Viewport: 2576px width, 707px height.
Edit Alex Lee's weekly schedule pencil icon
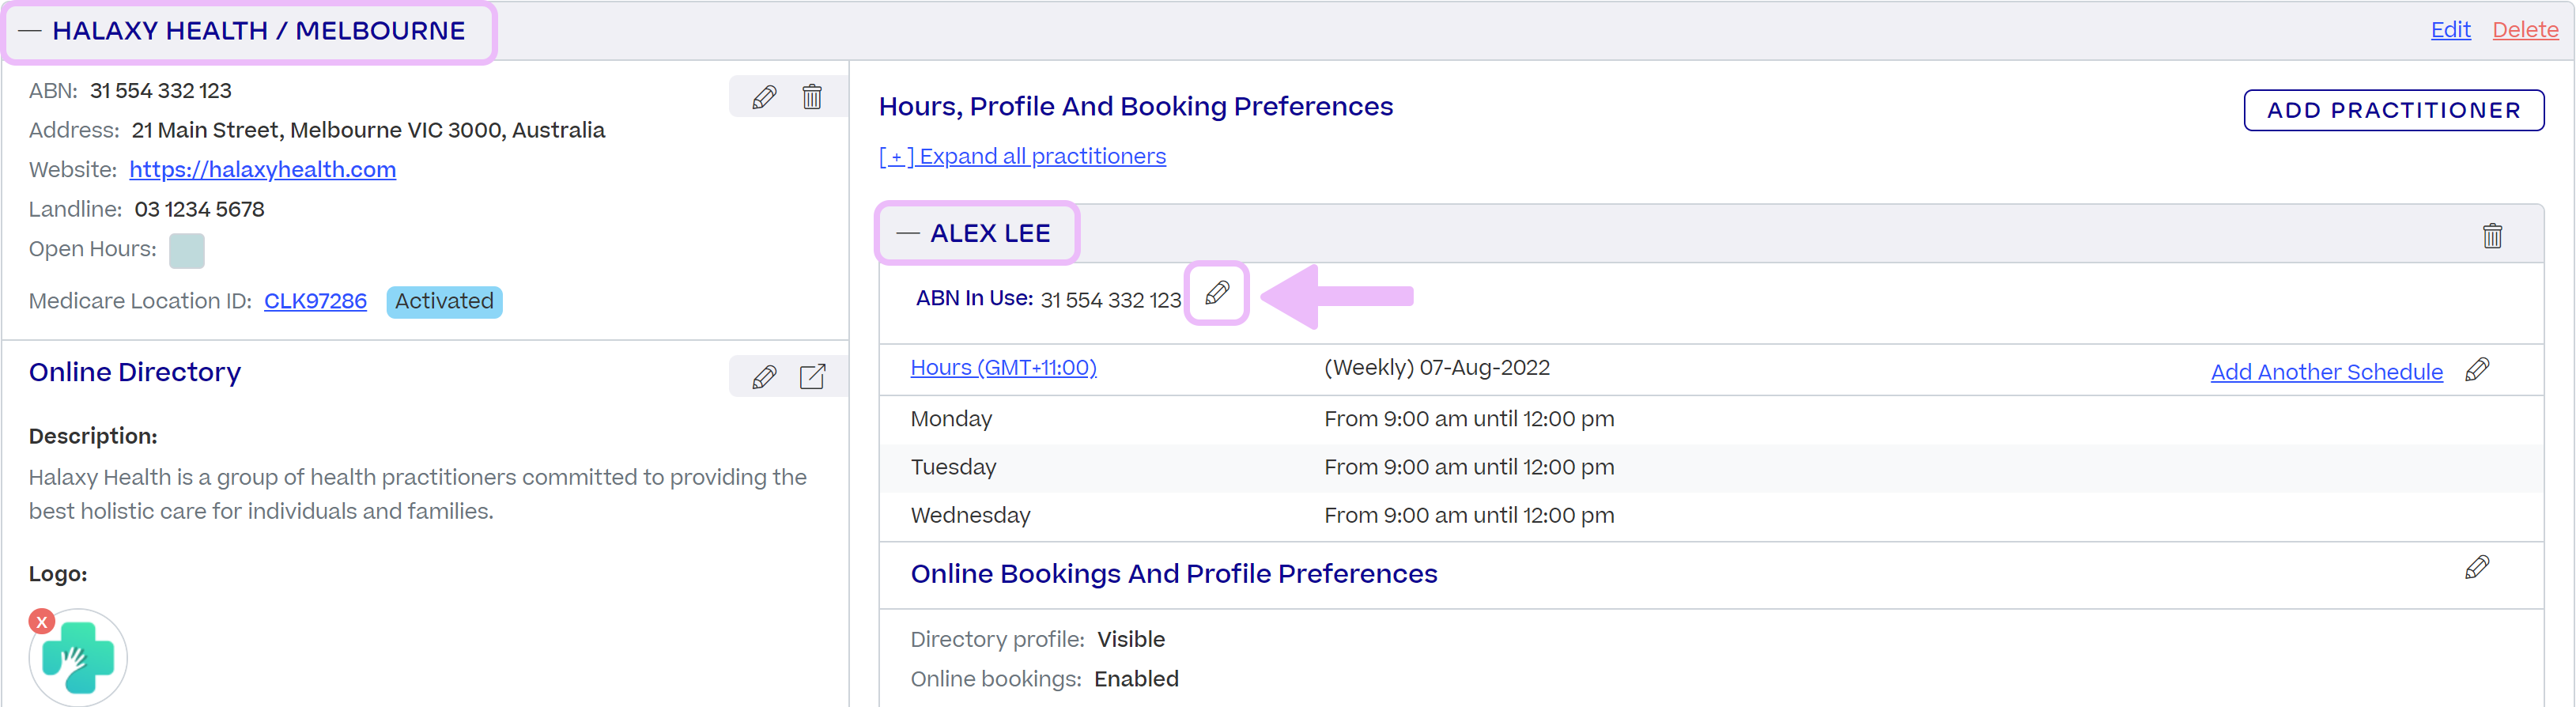[x=2479, y=369]
